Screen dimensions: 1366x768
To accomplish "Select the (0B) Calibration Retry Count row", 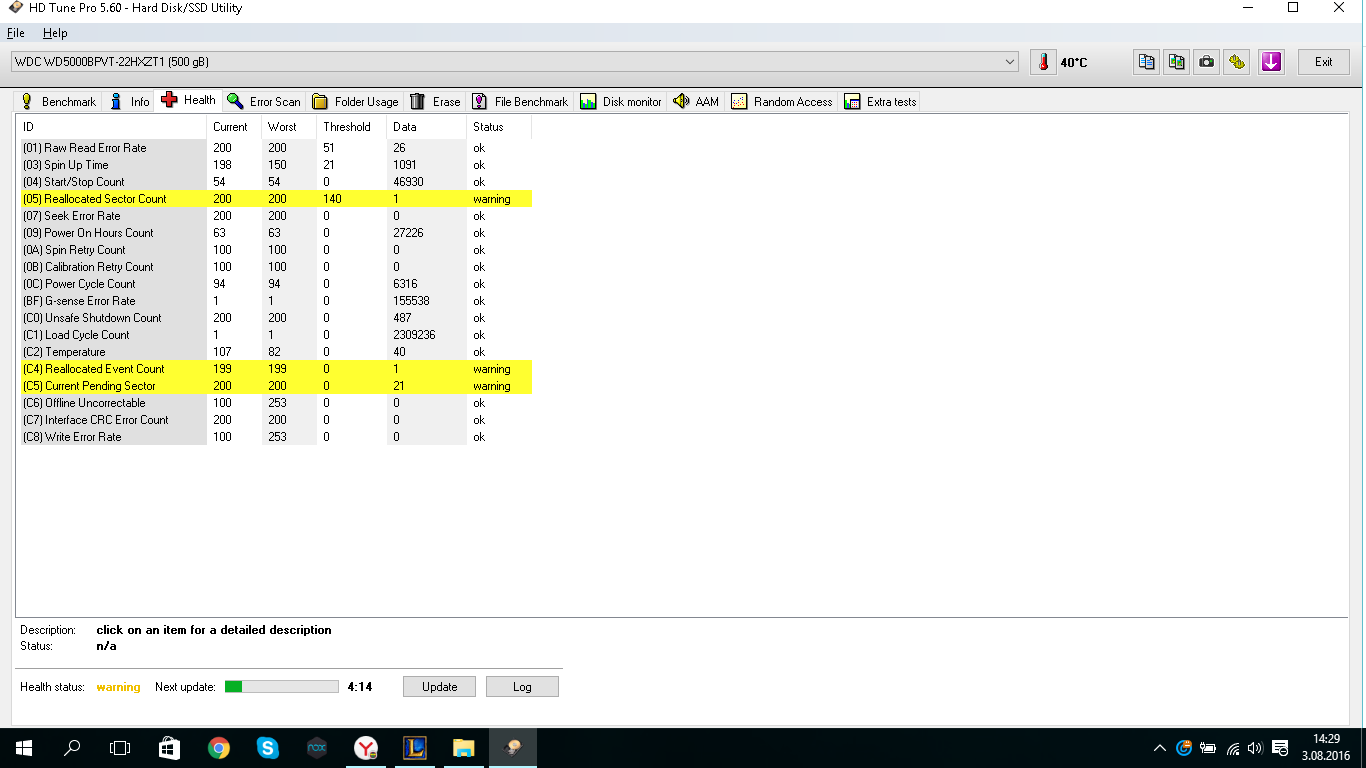I will pyautogui.click(x=274, y=267).
